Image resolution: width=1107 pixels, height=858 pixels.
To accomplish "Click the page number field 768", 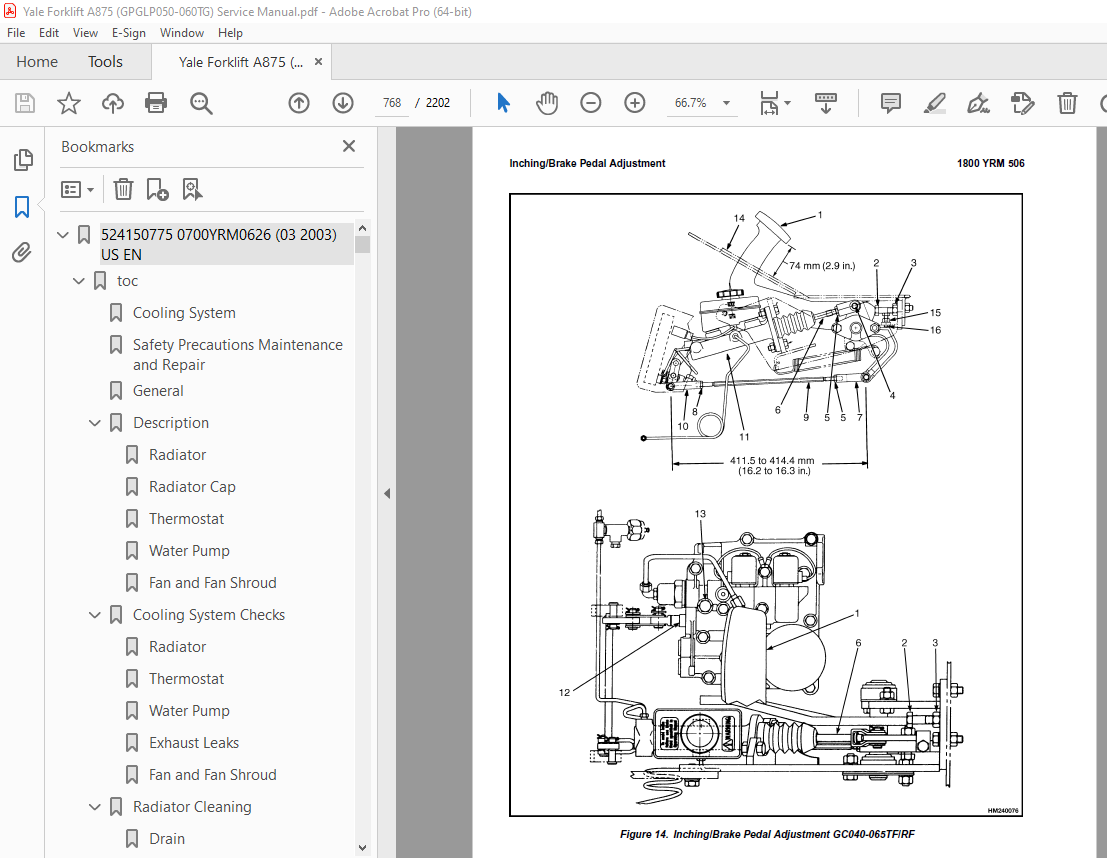I will tap(392, 103).
